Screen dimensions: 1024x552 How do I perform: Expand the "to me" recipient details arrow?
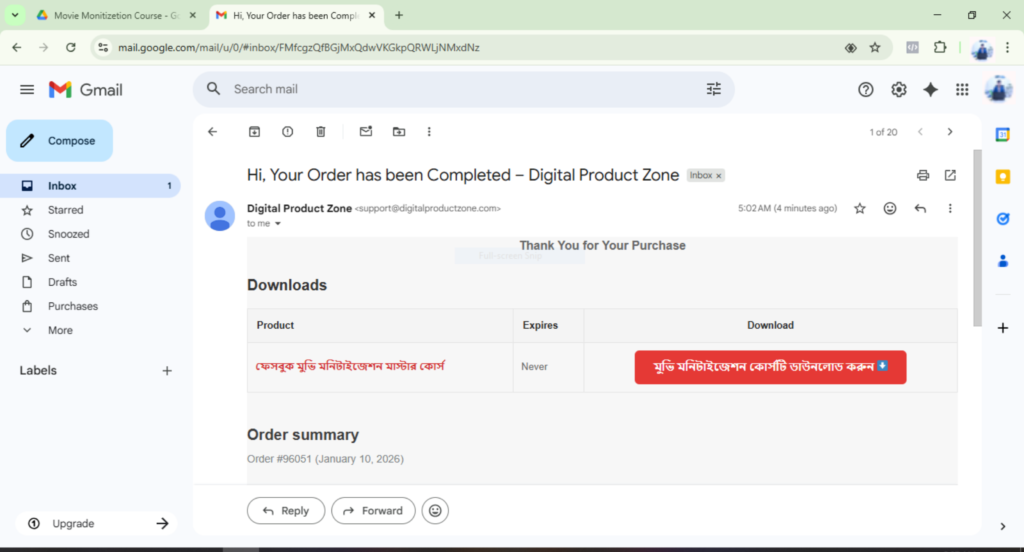point(278,224)
